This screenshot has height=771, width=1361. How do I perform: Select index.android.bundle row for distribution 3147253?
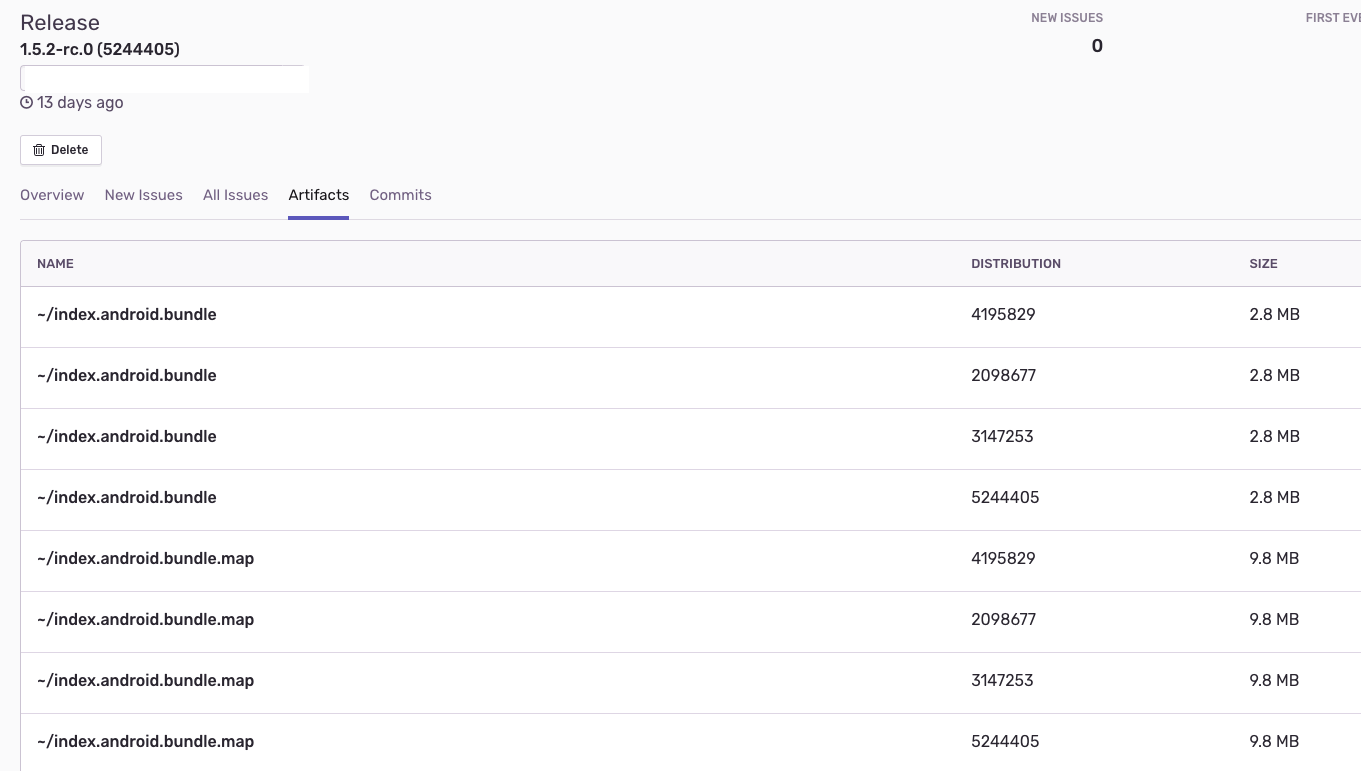click(127, 436)
